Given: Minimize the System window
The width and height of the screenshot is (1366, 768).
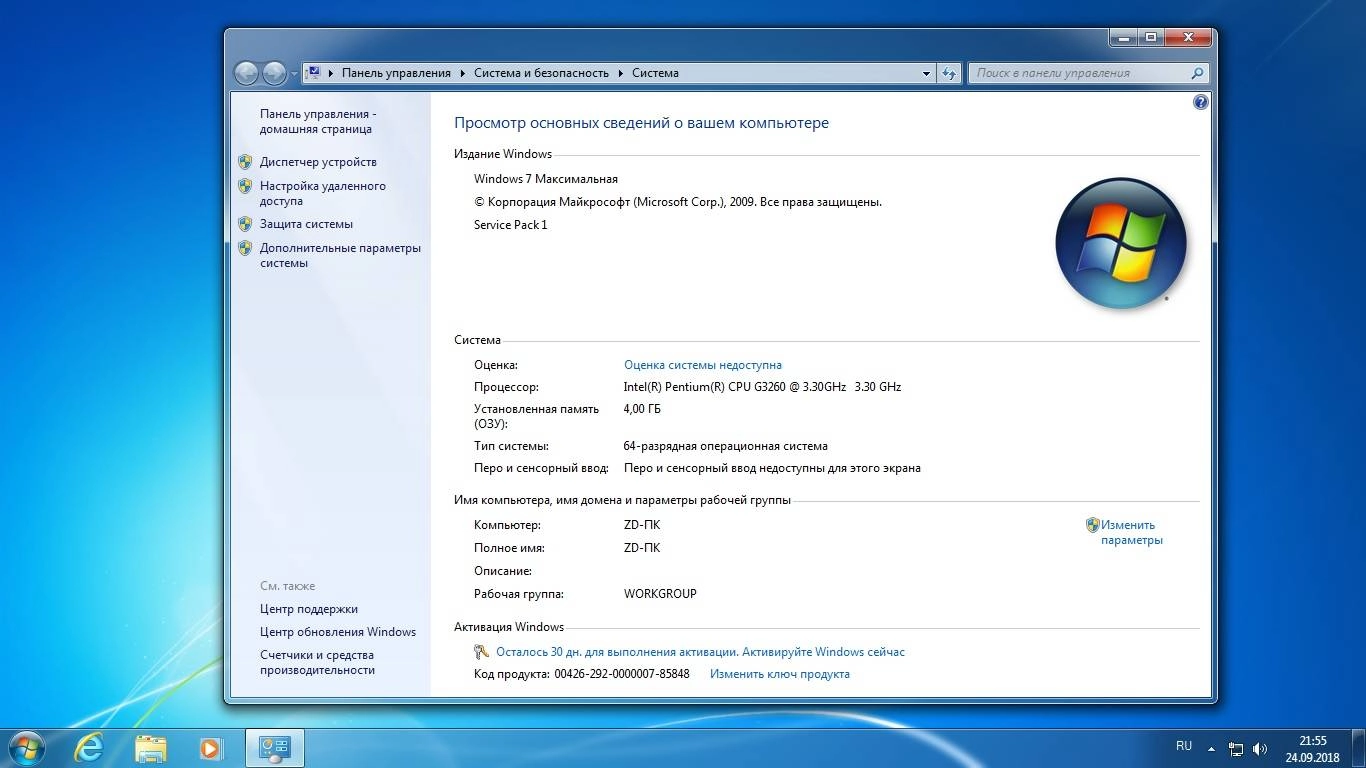Looking at the screenshot, I should (x=1124, y=38).
